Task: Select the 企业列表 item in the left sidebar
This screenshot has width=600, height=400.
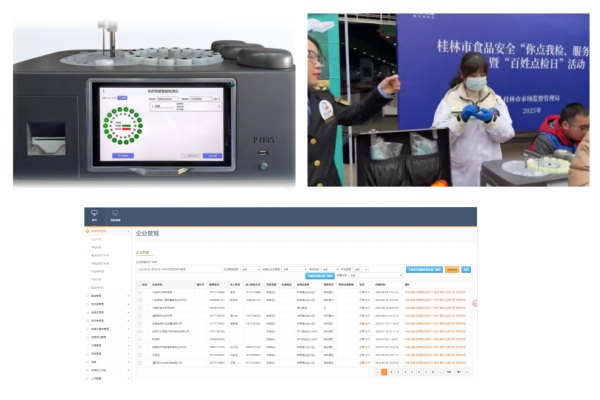Action: 97,239
